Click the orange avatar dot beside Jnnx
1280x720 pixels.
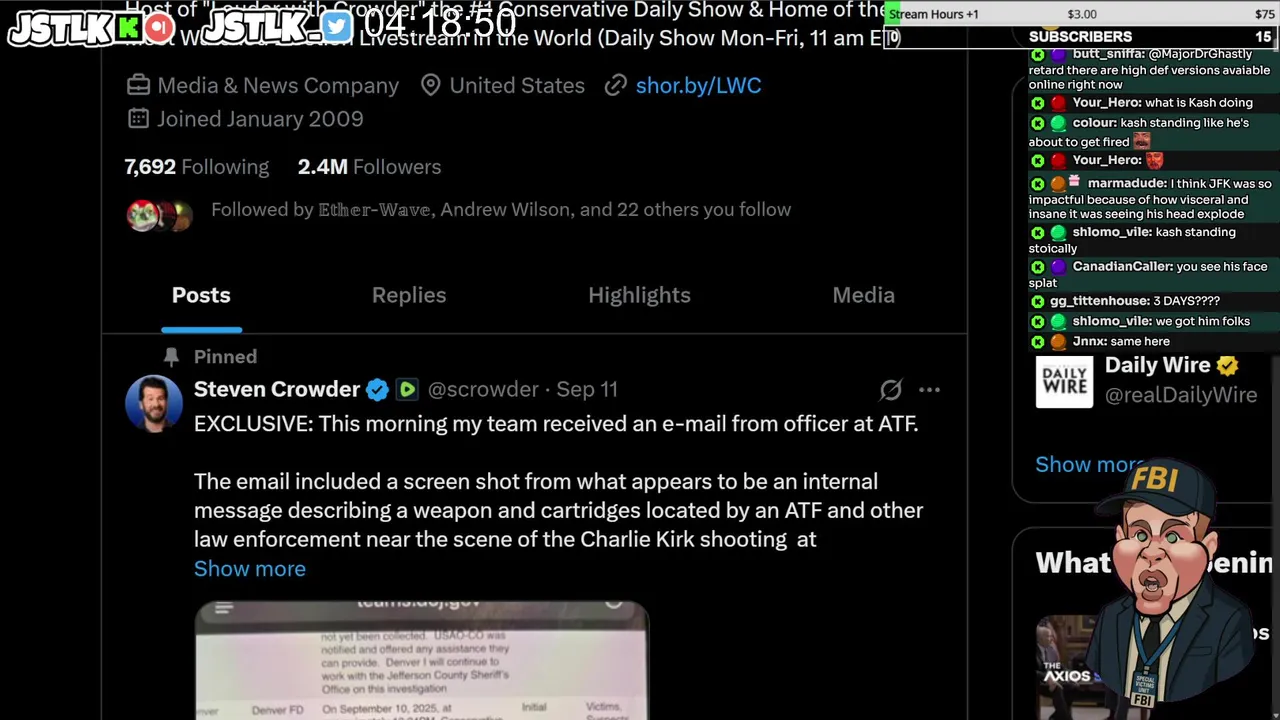[x=1058, y=342]
